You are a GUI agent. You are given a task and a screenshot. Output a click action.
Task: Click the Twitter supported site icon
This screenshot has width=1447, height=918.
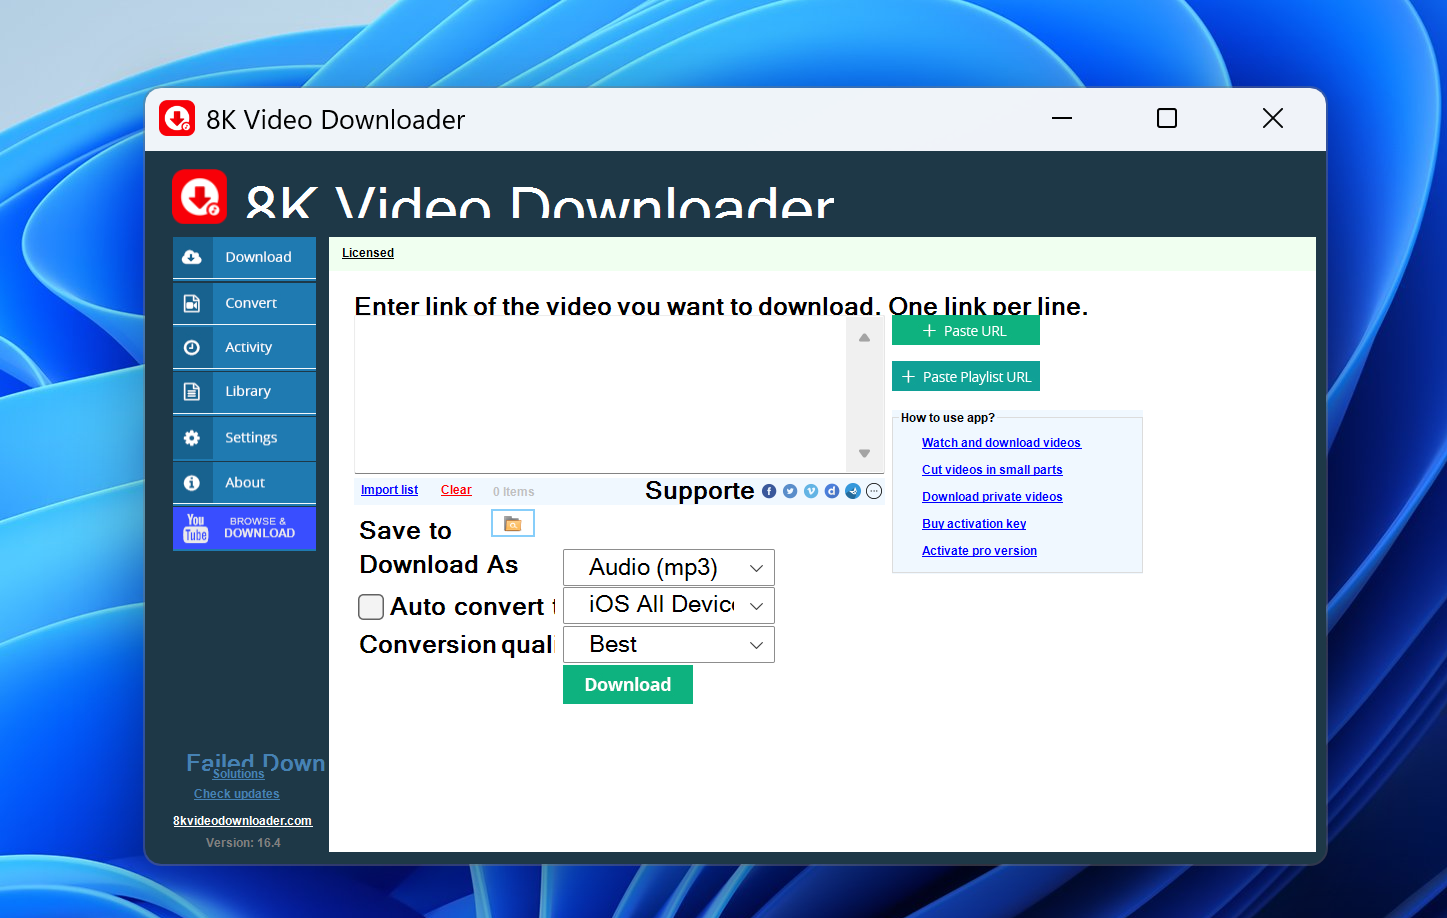pyautogui.click(x=790, y=491)
